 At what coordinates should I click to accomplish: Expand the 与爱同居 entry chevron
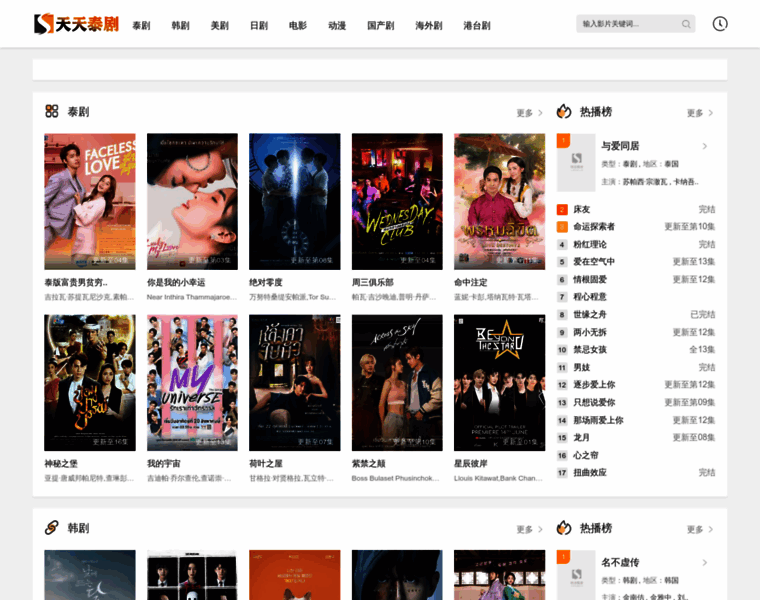(x=705, y=146)
